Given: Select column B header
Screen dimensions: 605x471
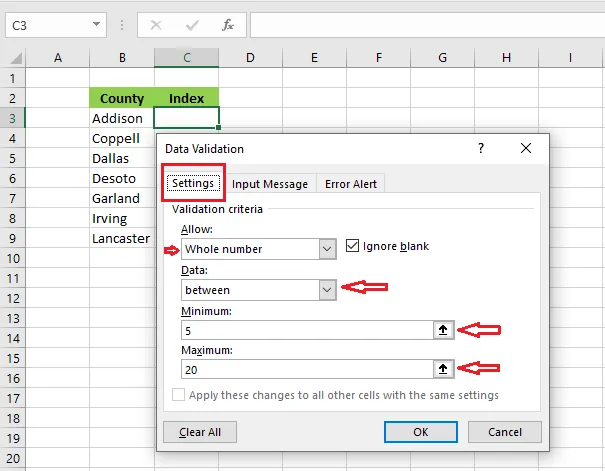Looking at the screenshot, I should coord(122,58).
